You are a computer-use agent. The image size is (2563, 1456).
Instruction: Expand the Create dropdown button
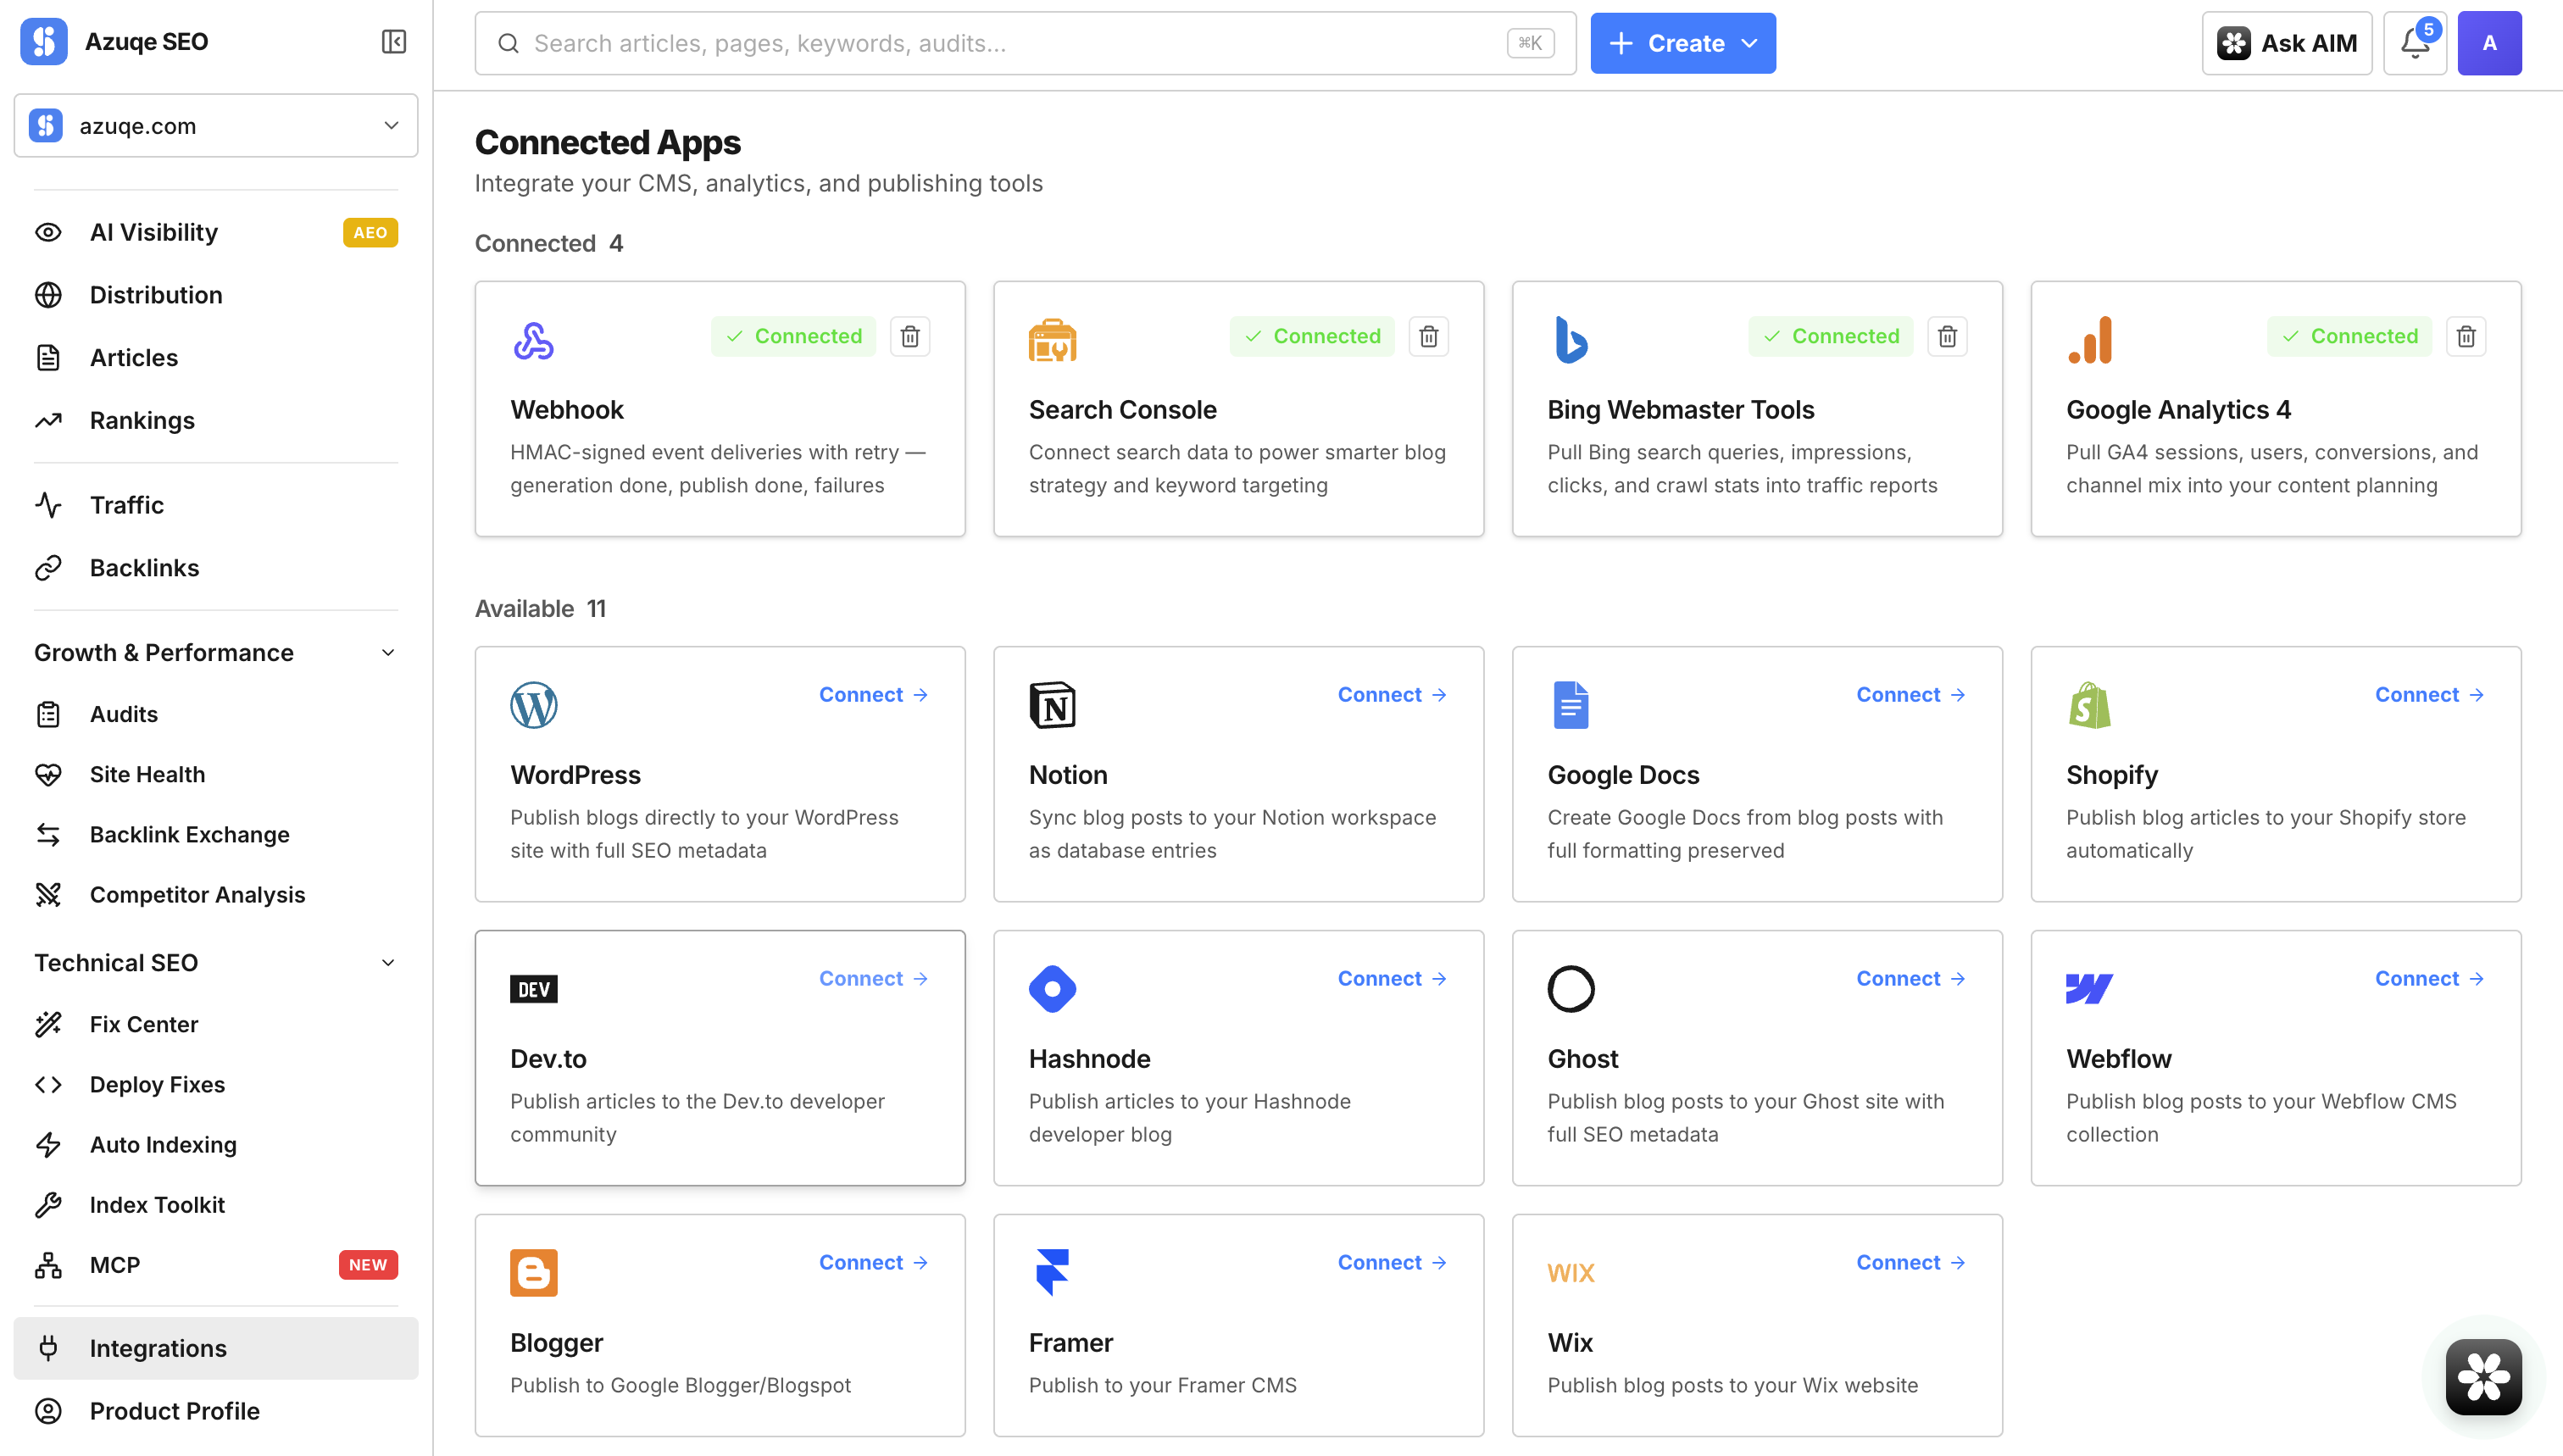coord(1683,43)
